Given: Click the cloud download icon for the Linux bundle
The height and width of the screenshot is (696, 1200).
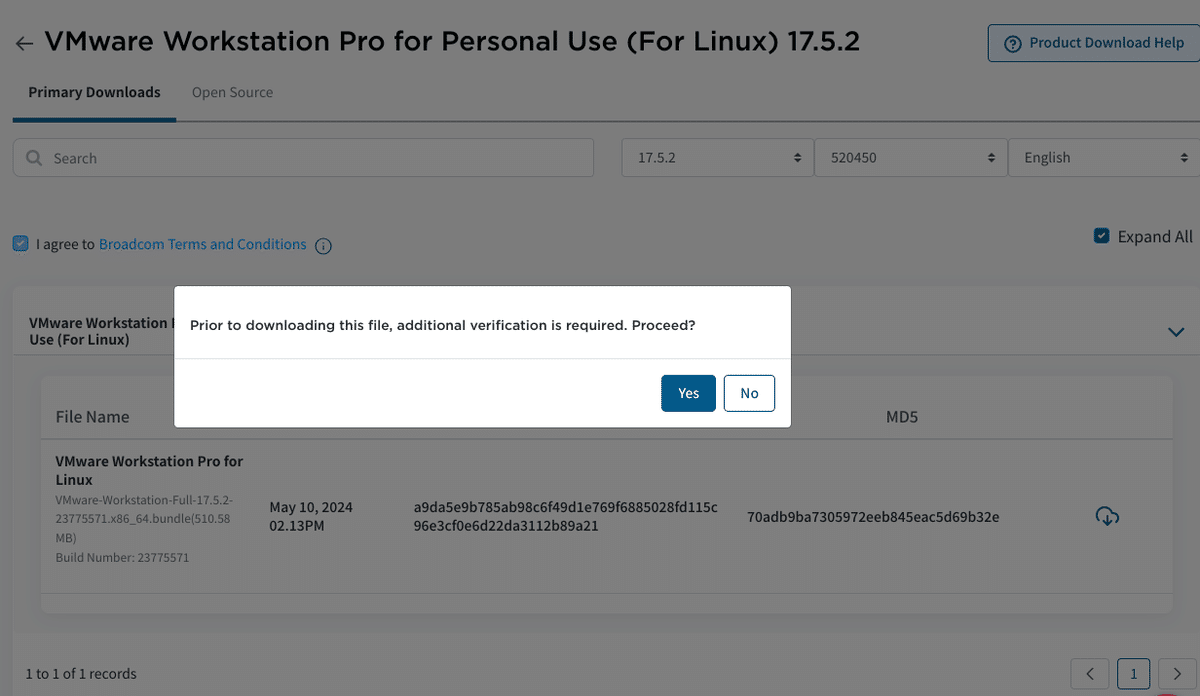Looking at the screenshot, I should pos(1107,517).
